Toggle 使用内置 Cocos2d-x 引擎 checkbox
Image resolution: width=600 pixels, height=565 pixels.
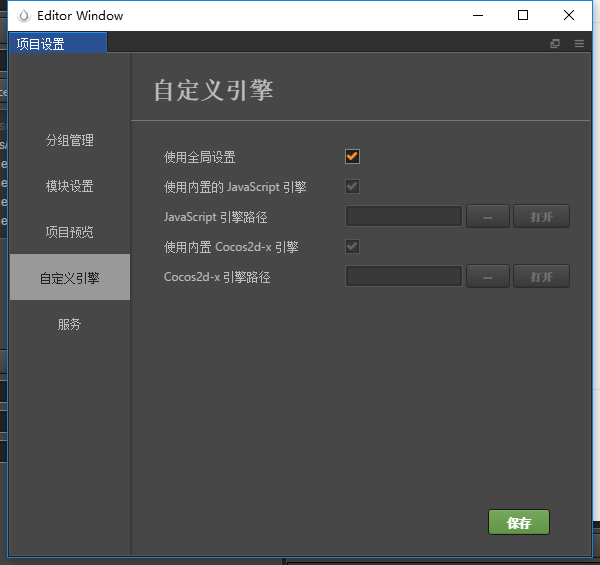pyautogui.click(x=352, y=247)
